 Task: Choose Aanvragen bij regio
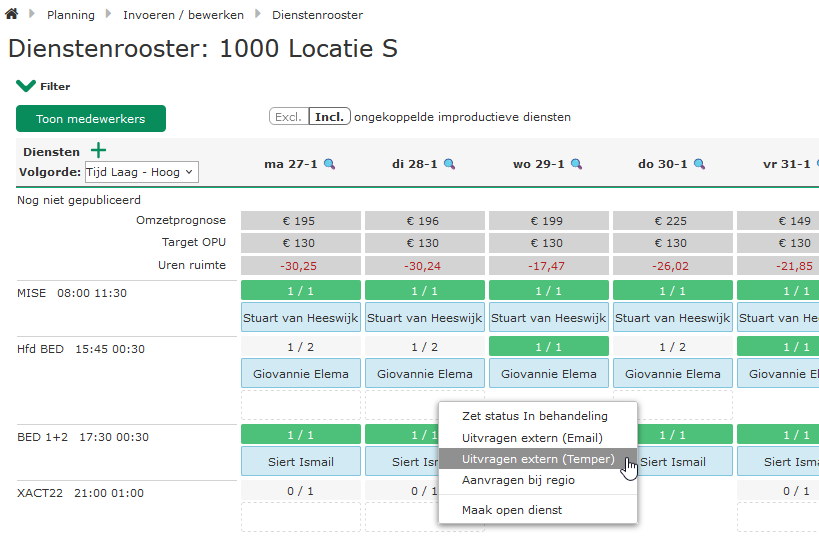[x=518, y=481]
